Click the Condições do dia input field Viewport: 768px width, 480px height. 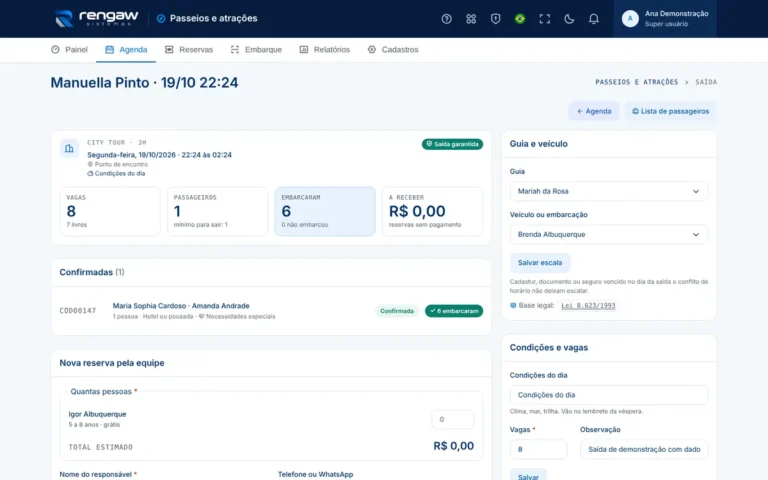point(609,395)
